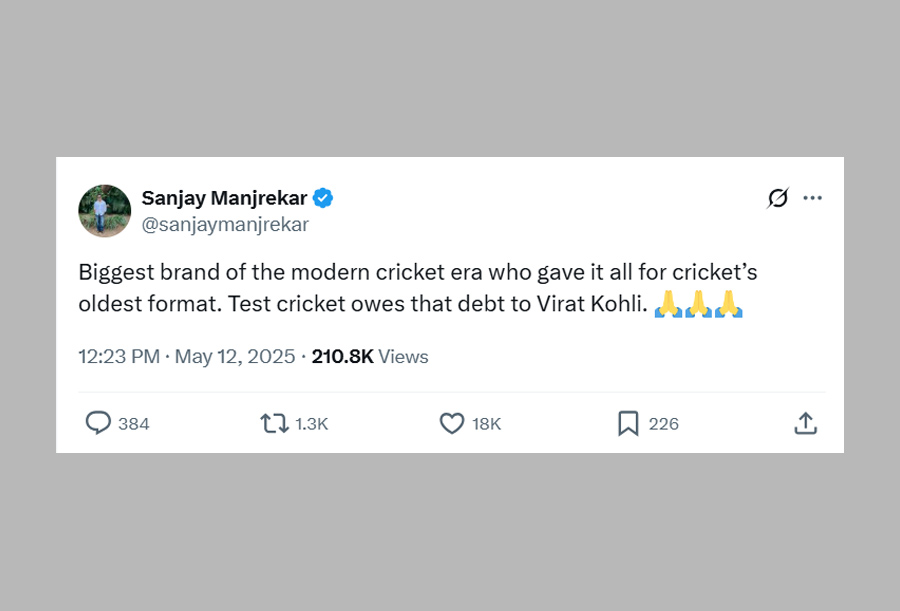Open Sanjay Manjrekar's profile picture
The image size is (900, 611).
105,211
